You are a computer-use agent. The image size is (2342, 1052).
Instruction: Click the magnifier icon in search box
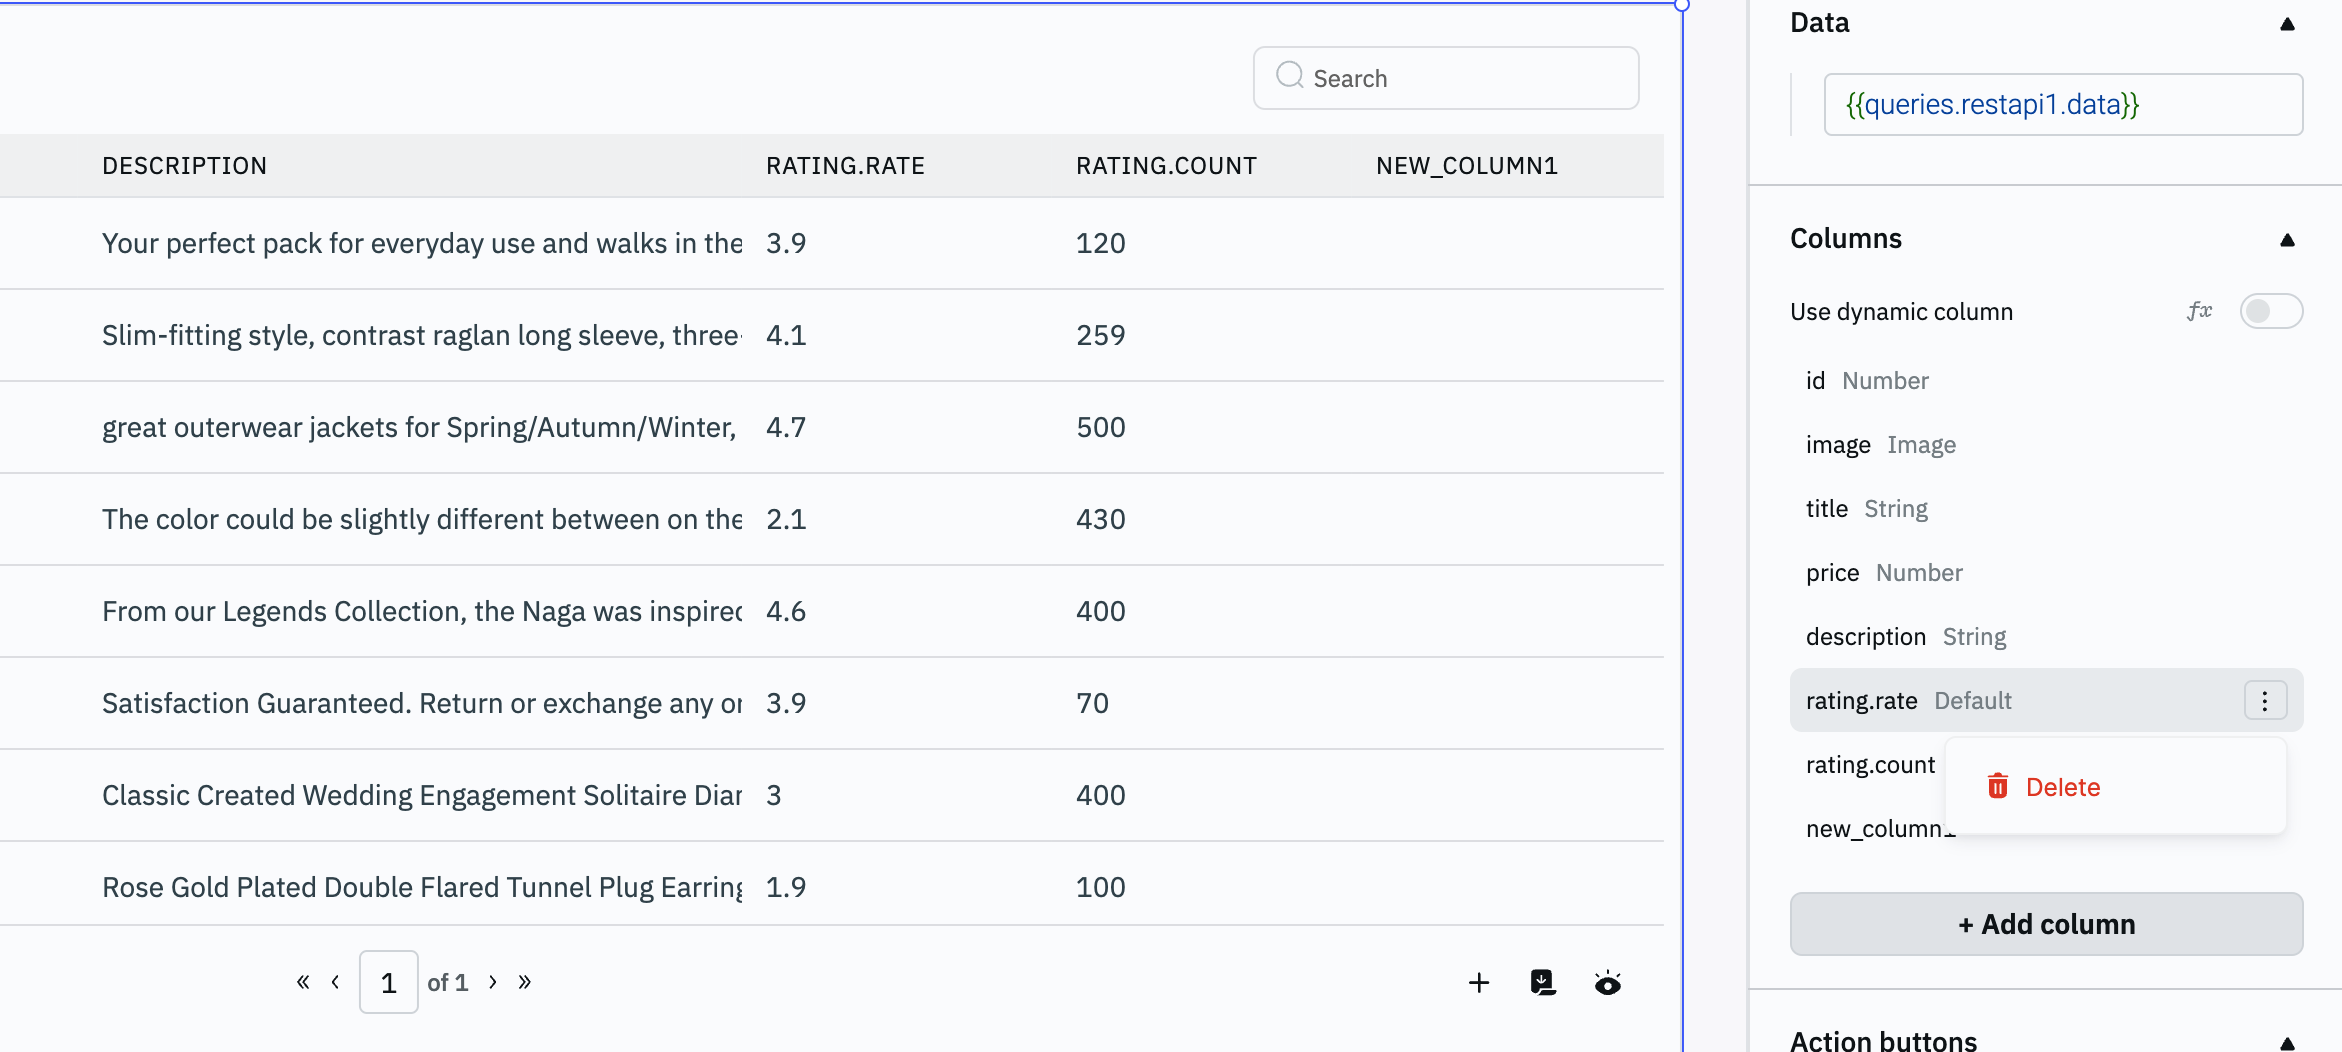tap(1290, 76)
